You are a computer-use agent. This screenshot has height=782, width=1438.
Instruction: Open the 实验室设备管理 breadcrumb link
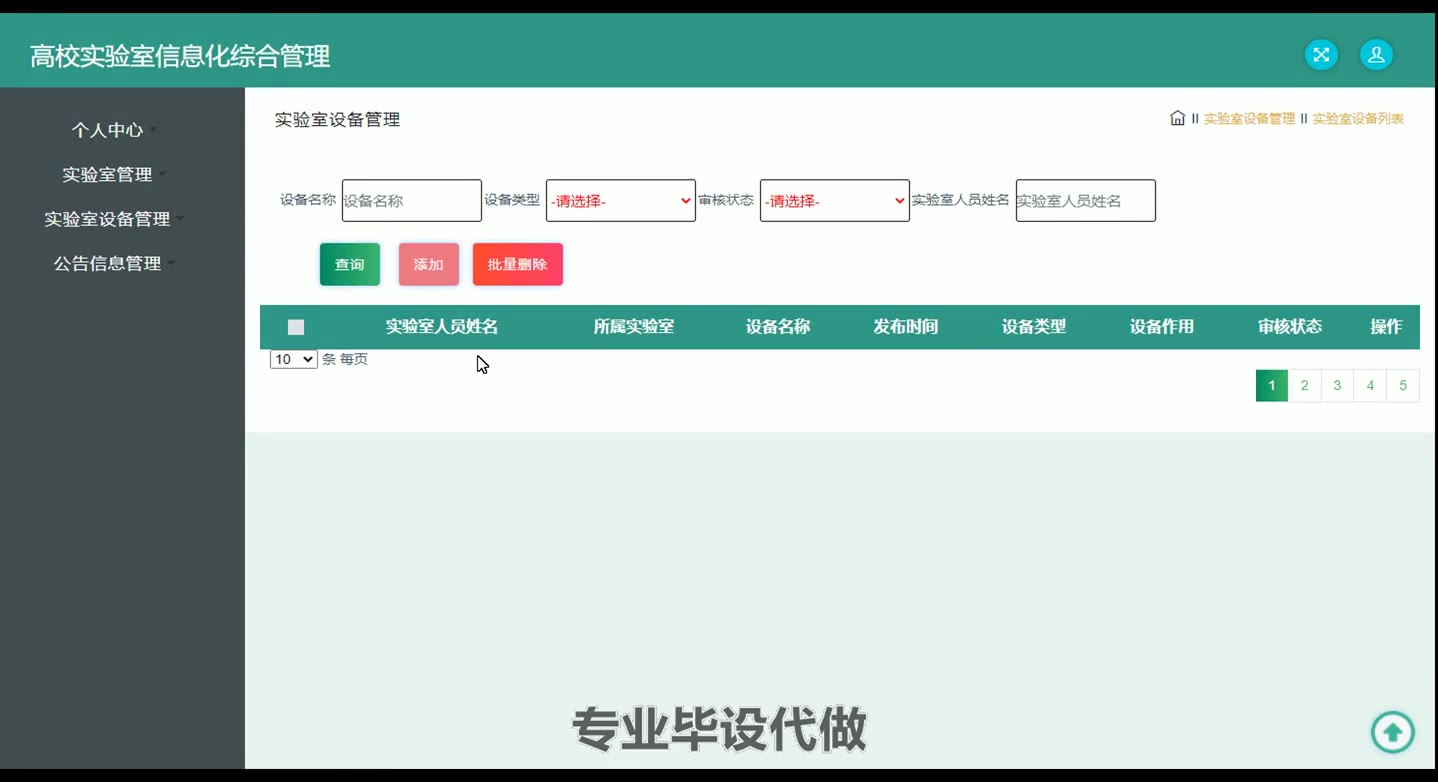click(x=1249, y=119)
